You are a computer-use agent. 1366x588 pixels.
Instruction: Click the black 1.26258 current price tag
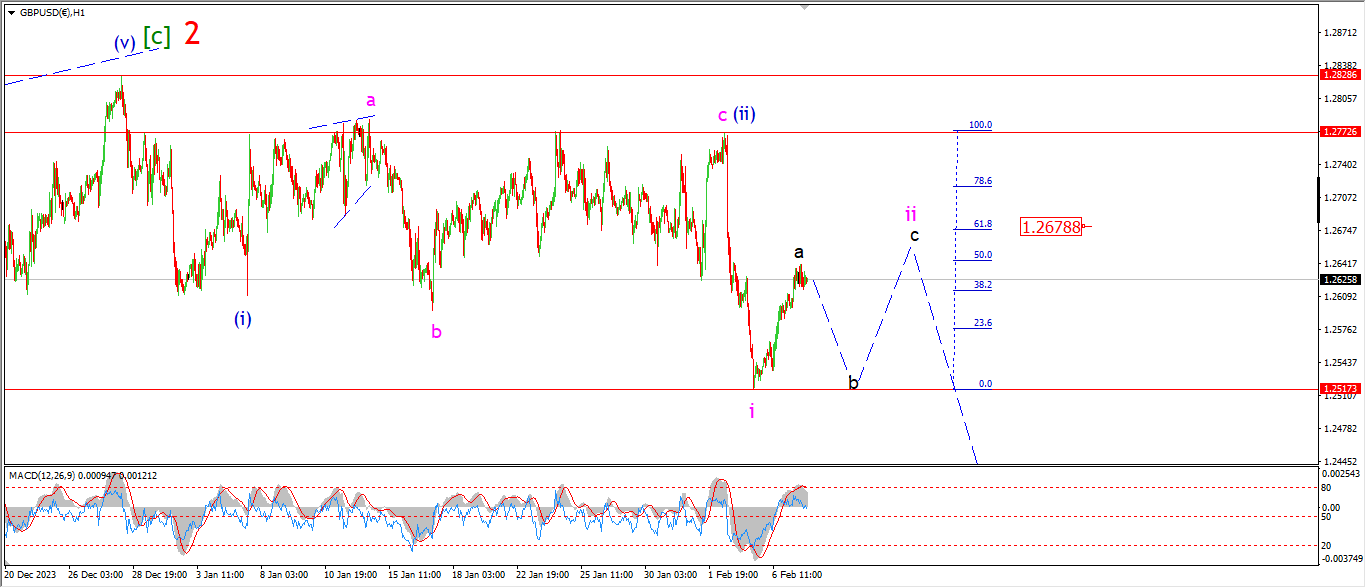point(1338,280)
